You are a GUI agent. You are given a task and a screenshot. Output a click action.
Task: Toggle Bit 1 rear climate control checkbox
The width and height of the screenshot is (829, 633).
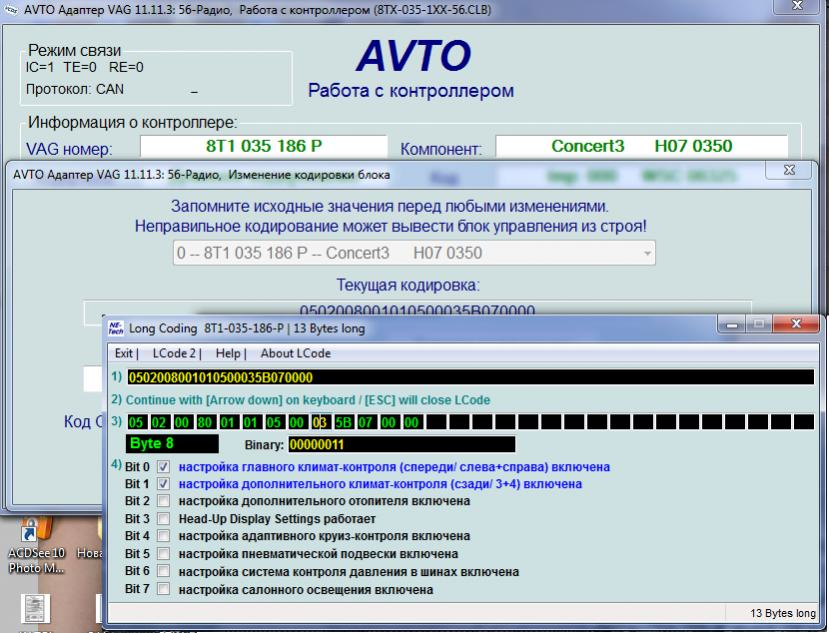point(163,484)
